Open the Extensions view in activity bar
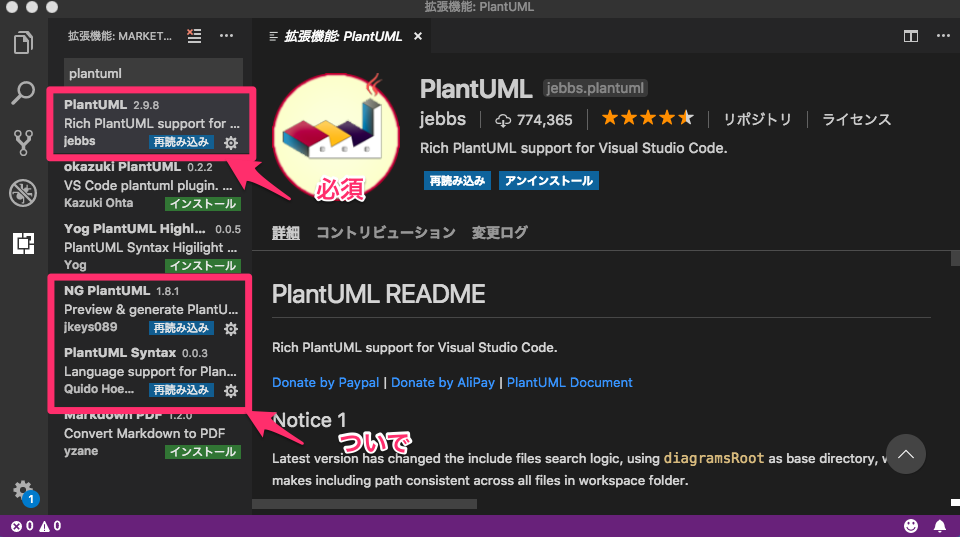960x537 pixels. tap(23, 243)
